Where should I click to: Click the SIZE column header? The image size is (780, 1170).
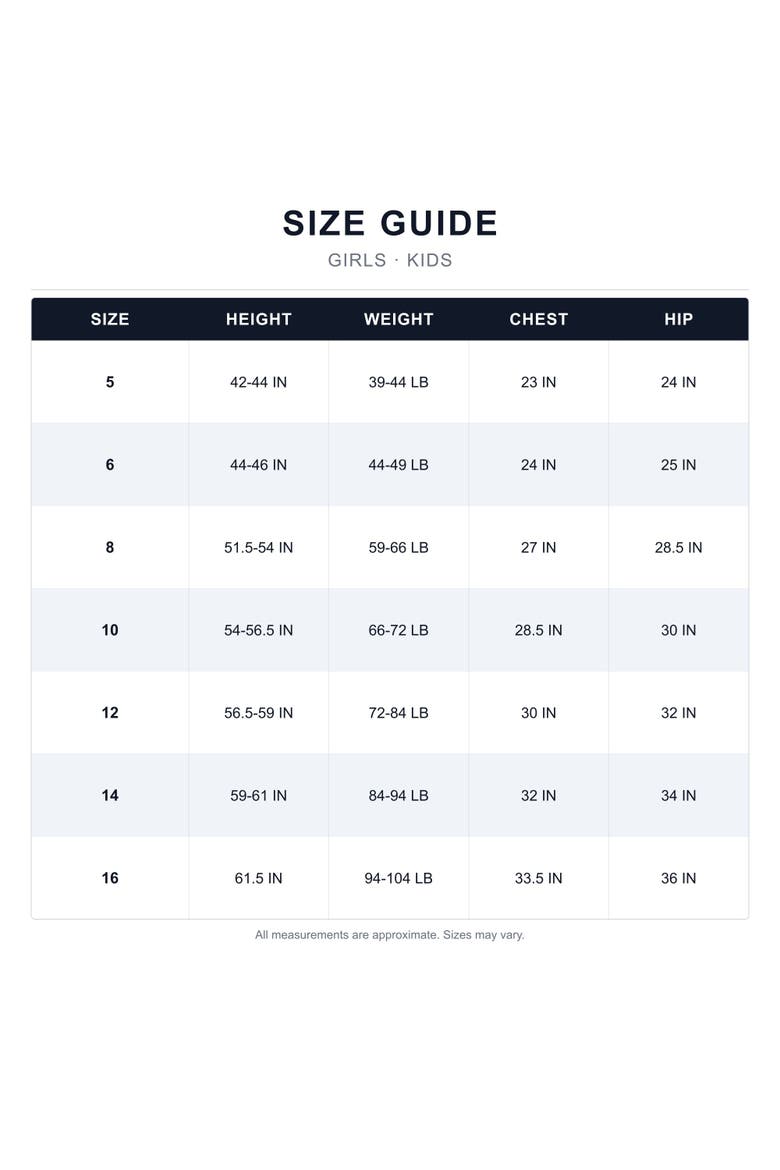click(110, 319)
